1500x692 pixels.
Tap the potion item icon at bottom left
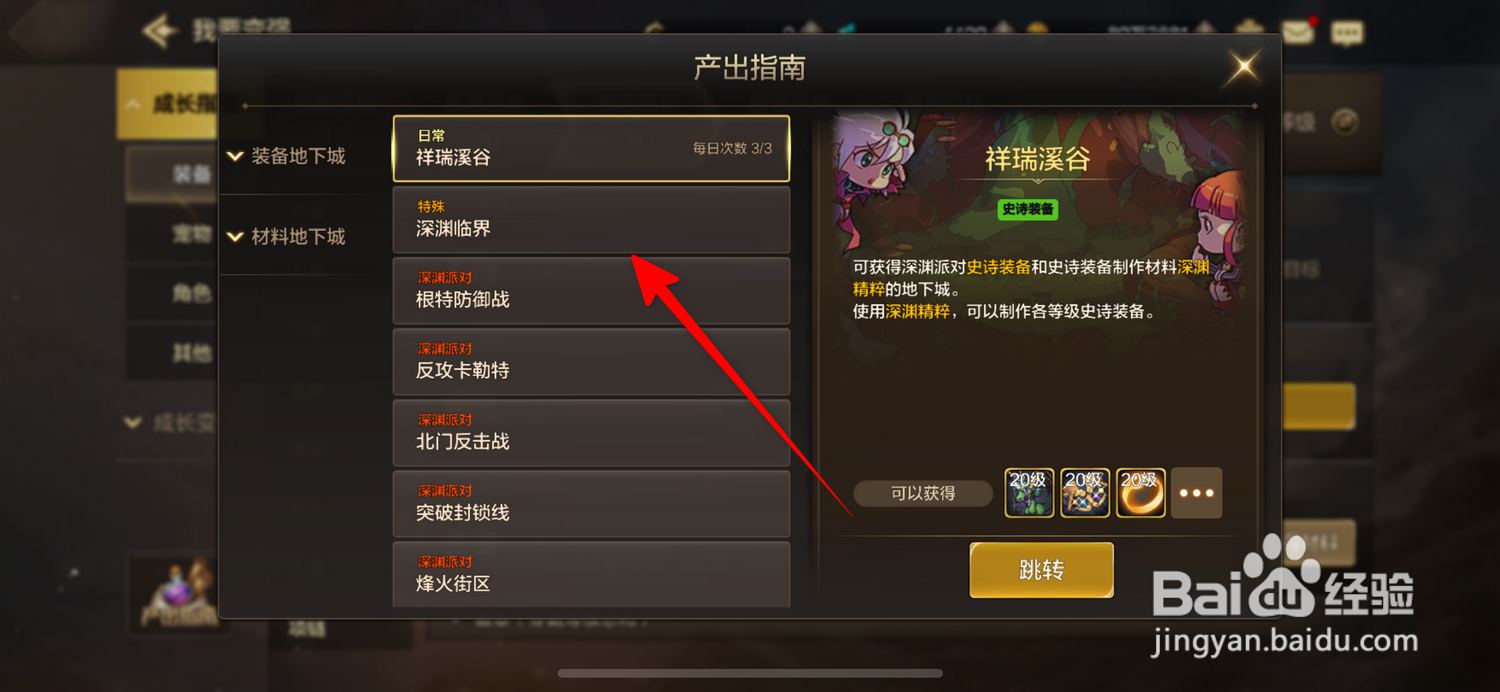pos(178,593)
